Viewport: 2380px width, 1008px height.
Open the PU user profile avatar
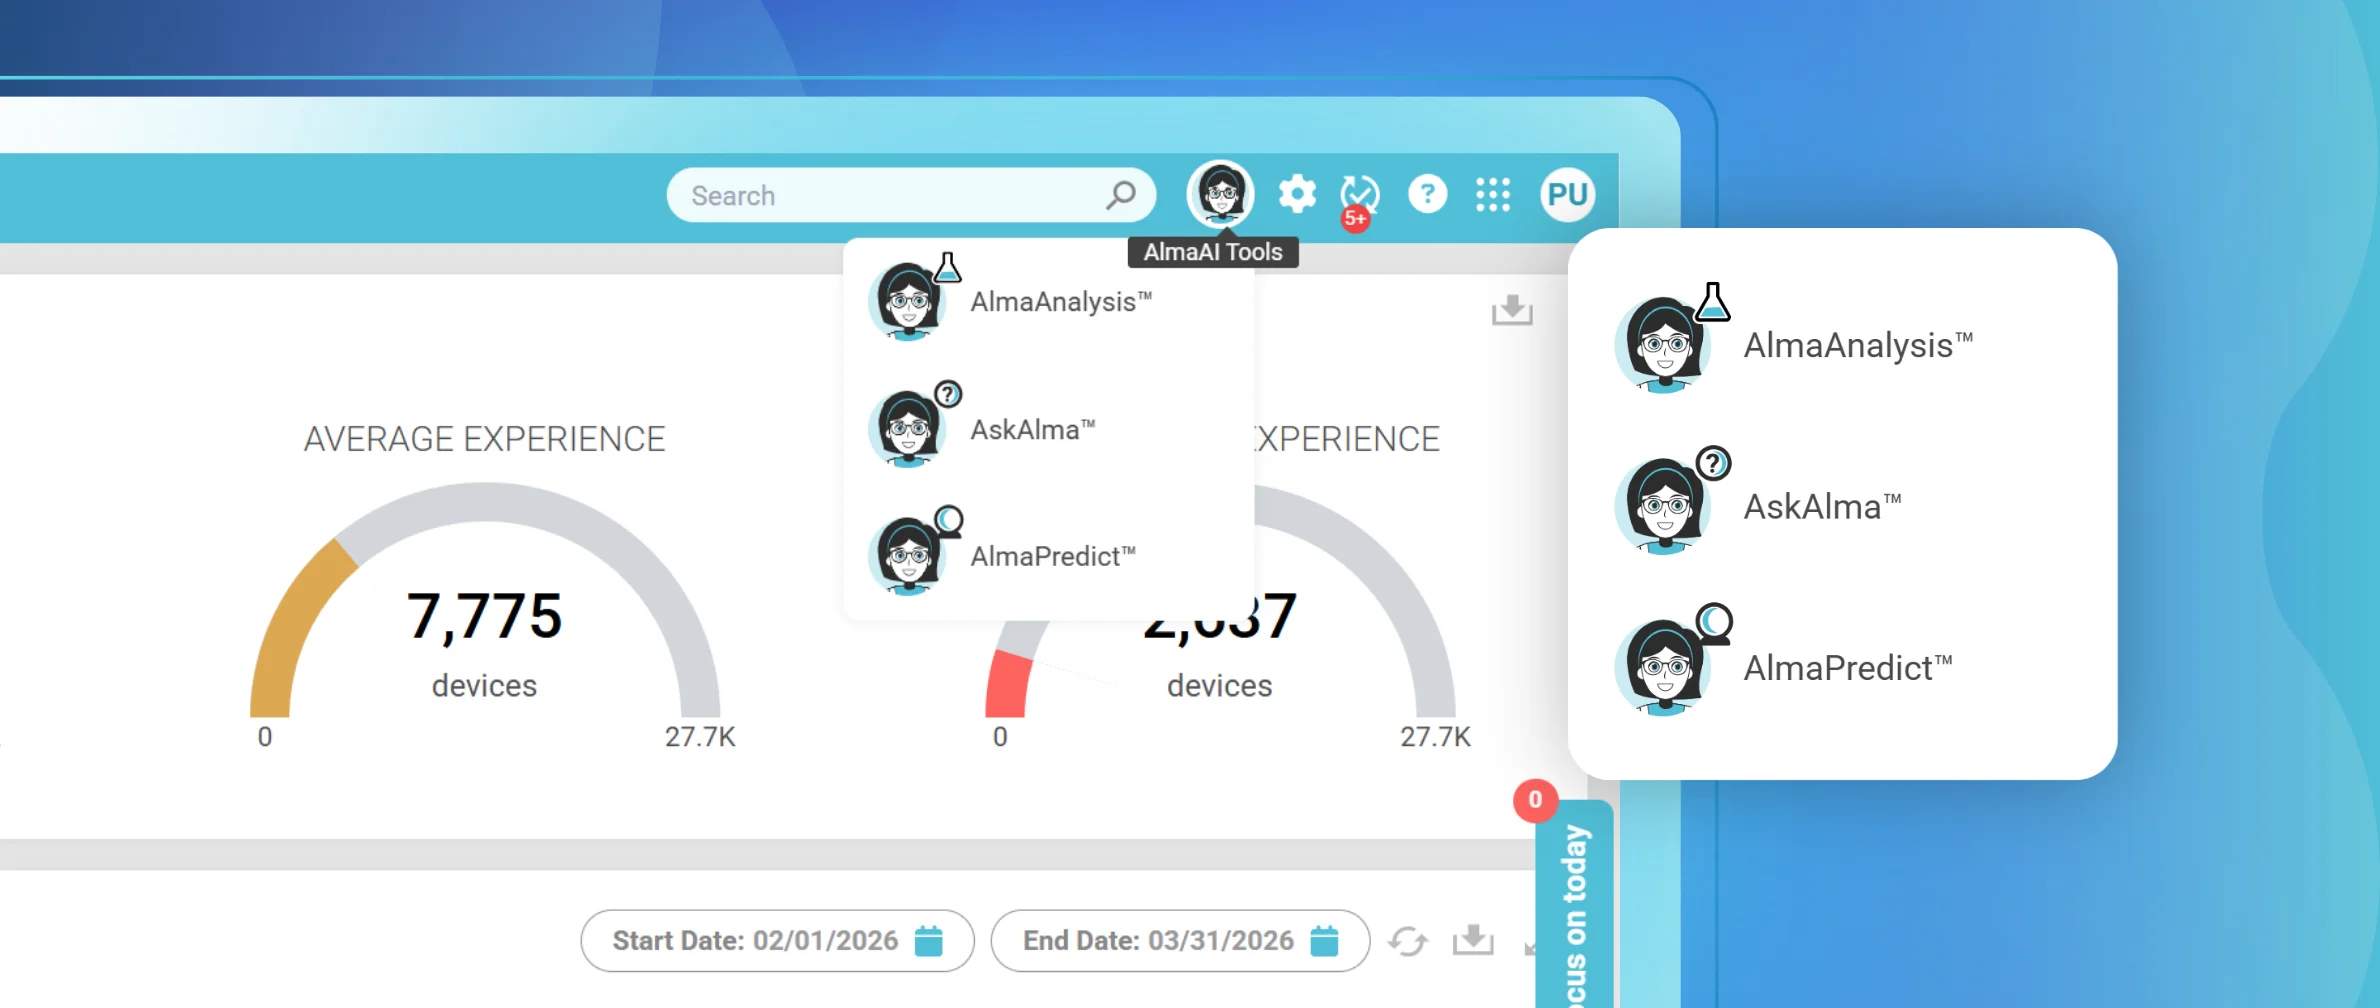1567,194
